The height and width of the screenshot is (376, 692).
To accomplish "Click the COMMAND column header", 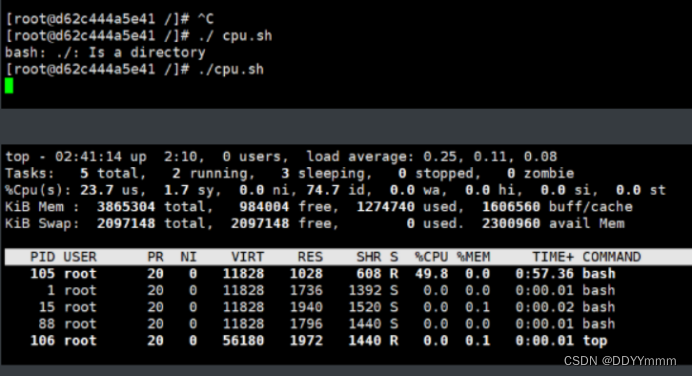I will 612,257.
